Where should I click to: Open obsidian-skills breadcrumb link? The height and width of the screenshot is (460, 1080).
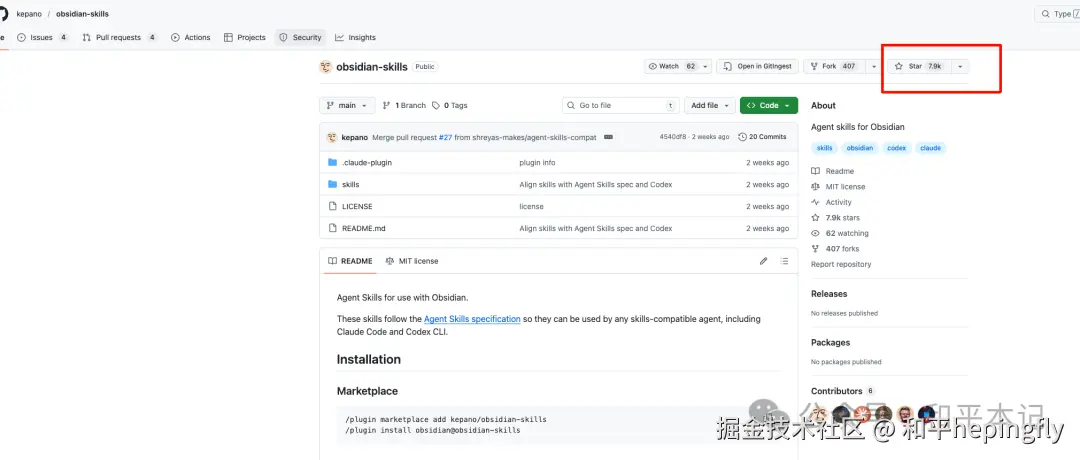(82, 14)
